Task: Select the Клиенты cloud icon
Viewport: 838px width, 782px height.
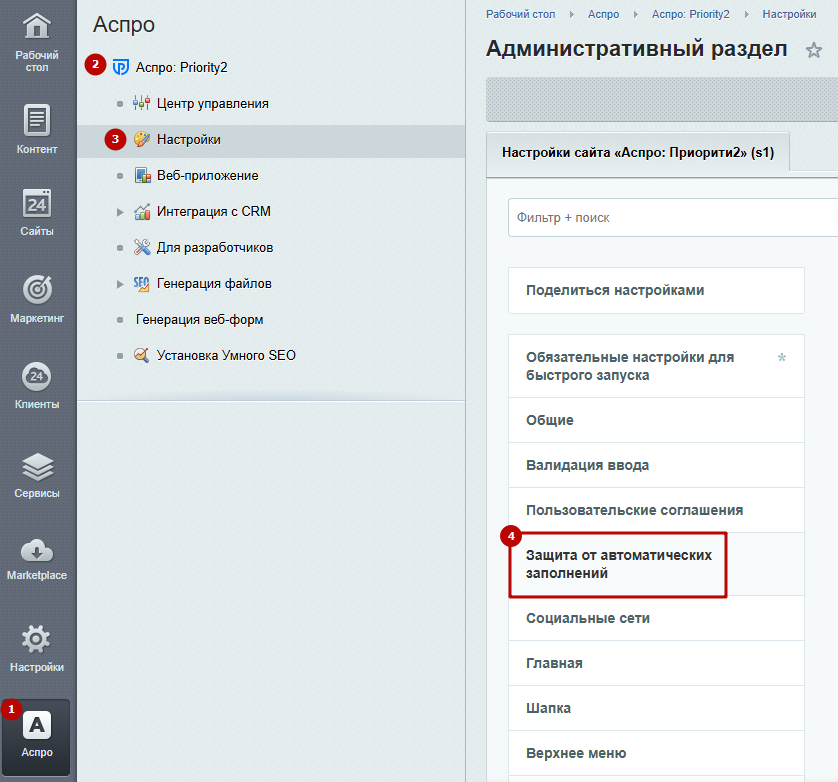Action: (x=36, y=376)
